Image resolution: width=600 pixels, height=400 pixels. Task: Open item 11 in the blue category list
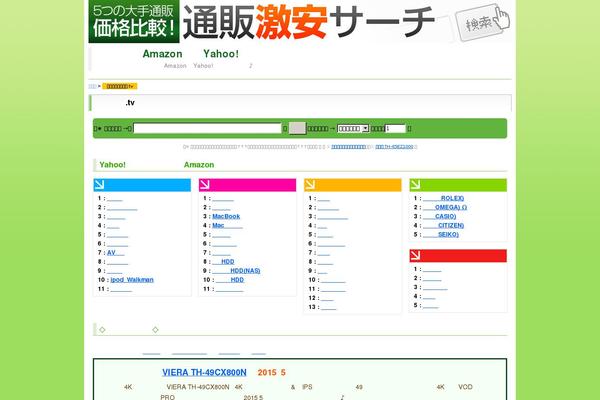pyautogui.click(x=121, y=289)
